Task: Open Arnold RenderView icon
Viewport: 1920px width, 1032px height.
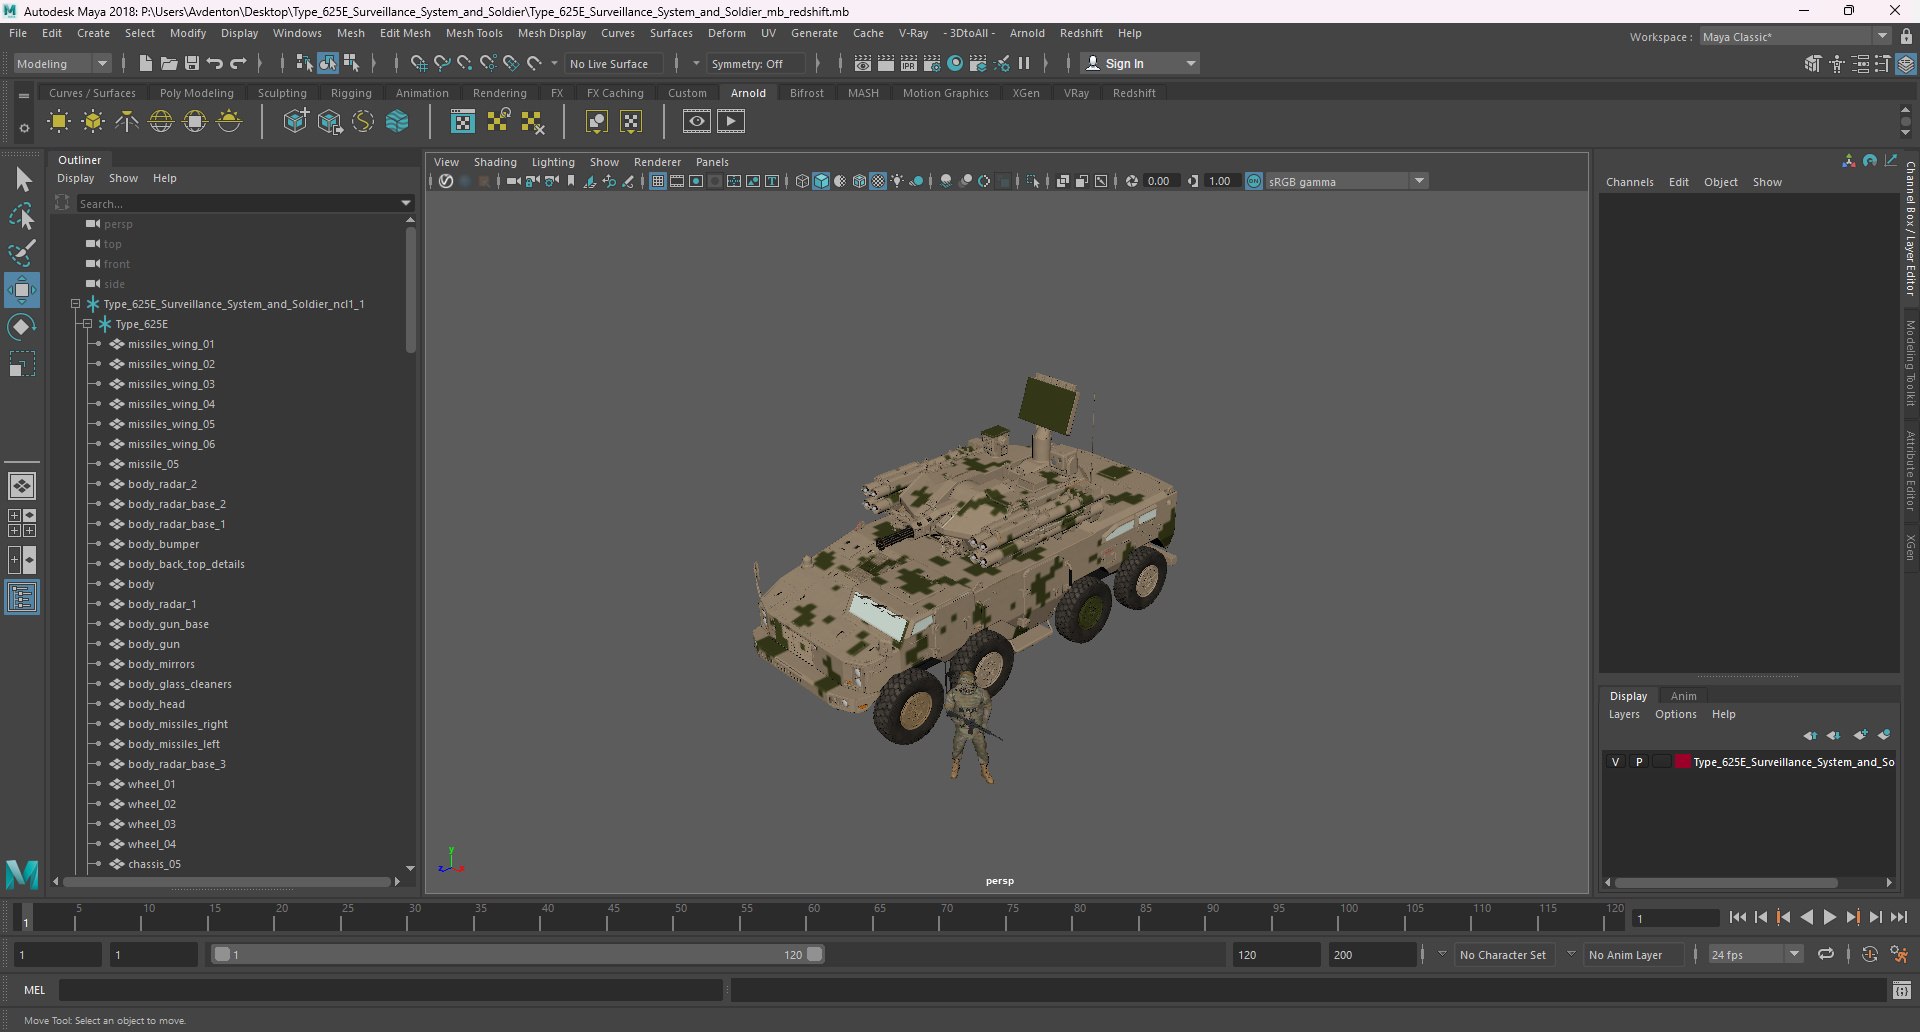Action: tap(697, 121)
